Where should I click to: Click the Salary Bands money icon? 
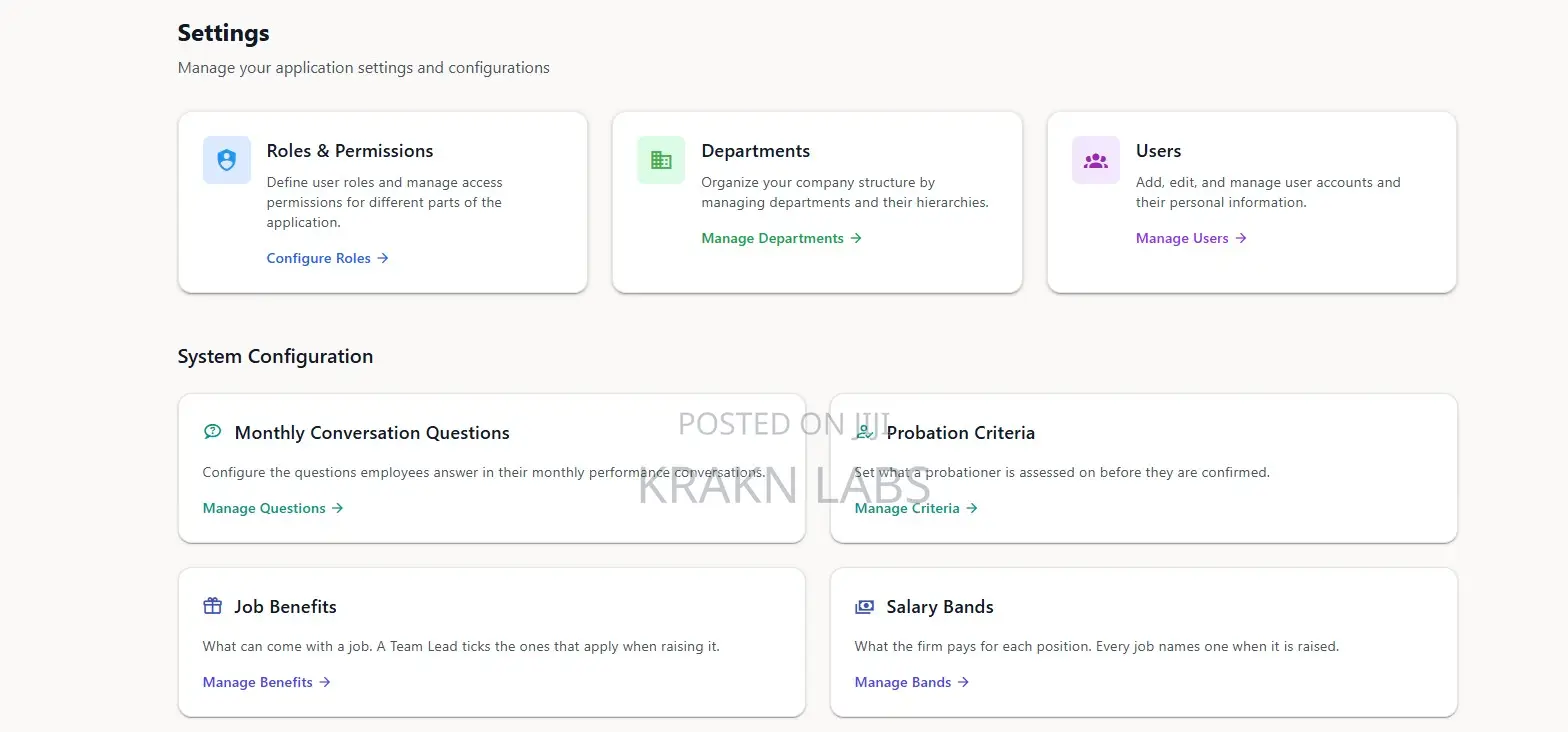pyautogui.click(x=864, y=606)
